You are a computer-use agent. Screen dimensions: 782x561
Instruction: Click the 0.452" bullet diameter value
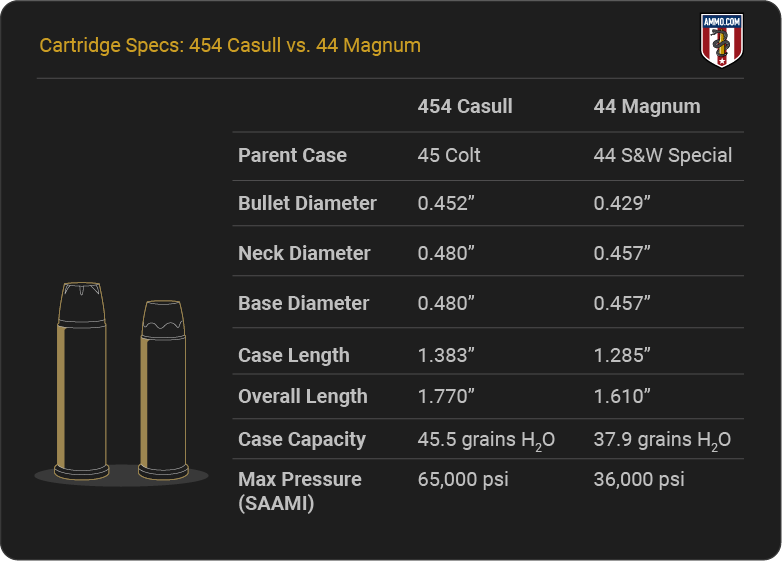[446, 203]
